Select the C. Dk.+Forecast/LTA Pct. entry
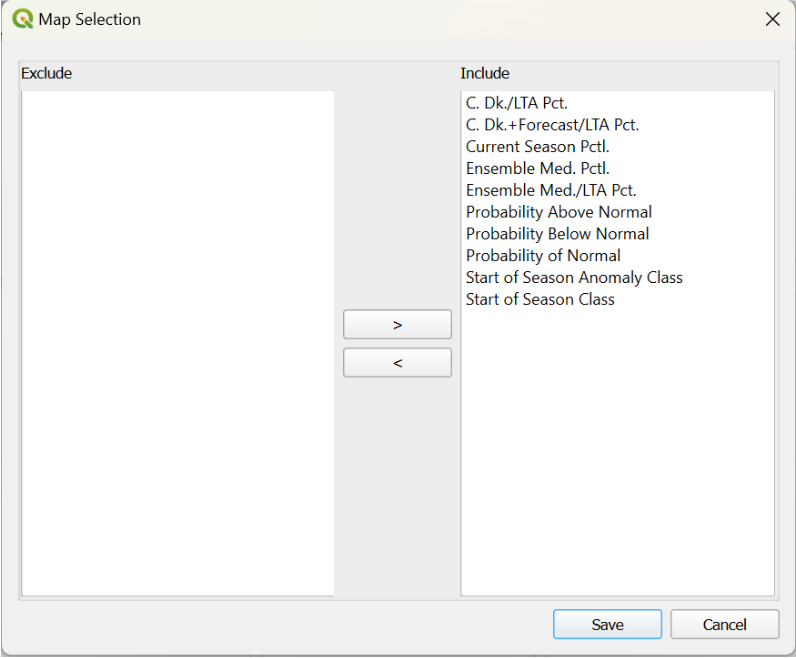Viewport: 796px width, 658px height. pos(552,125)
